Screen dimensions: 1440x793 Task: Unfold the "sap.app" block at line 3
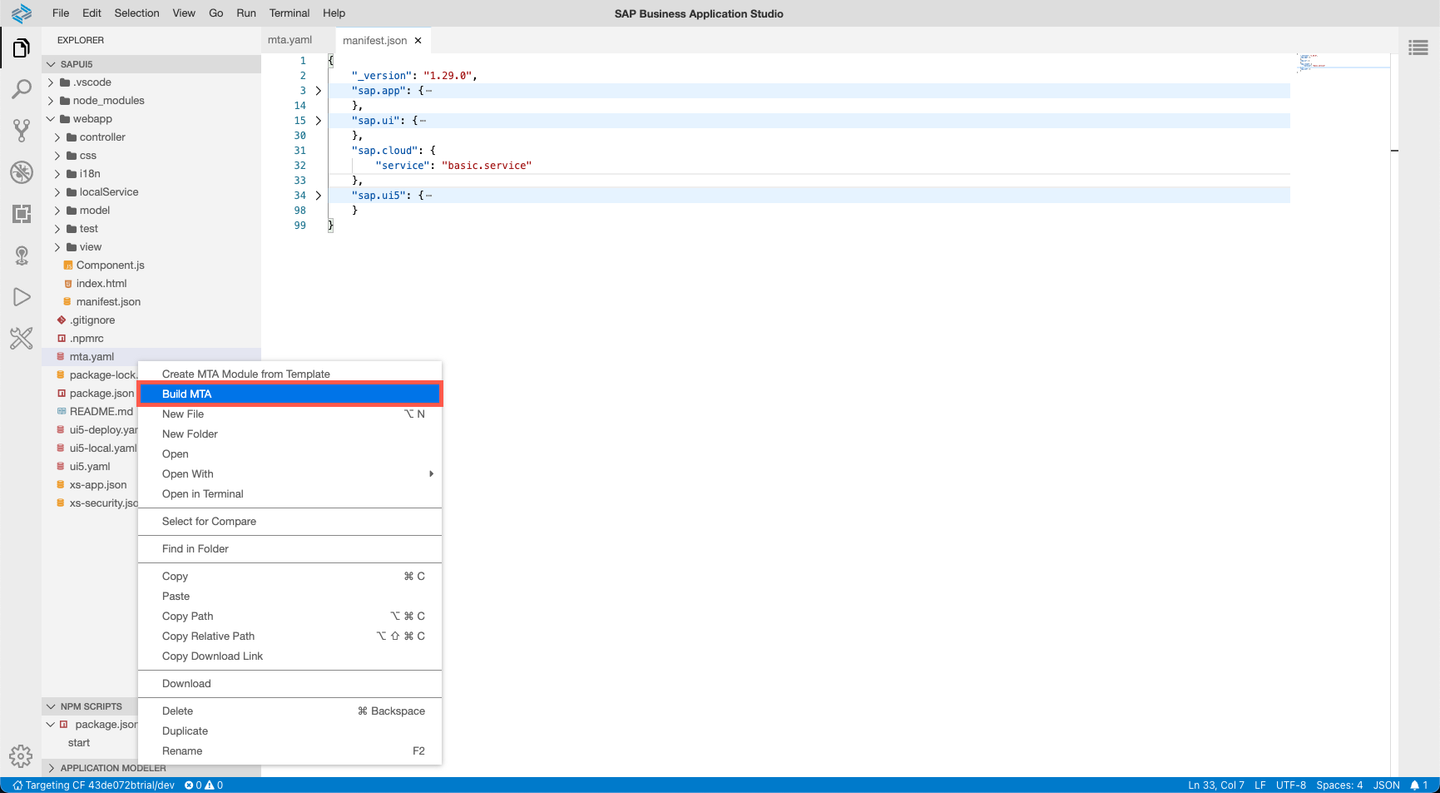[x=319, y=91]
